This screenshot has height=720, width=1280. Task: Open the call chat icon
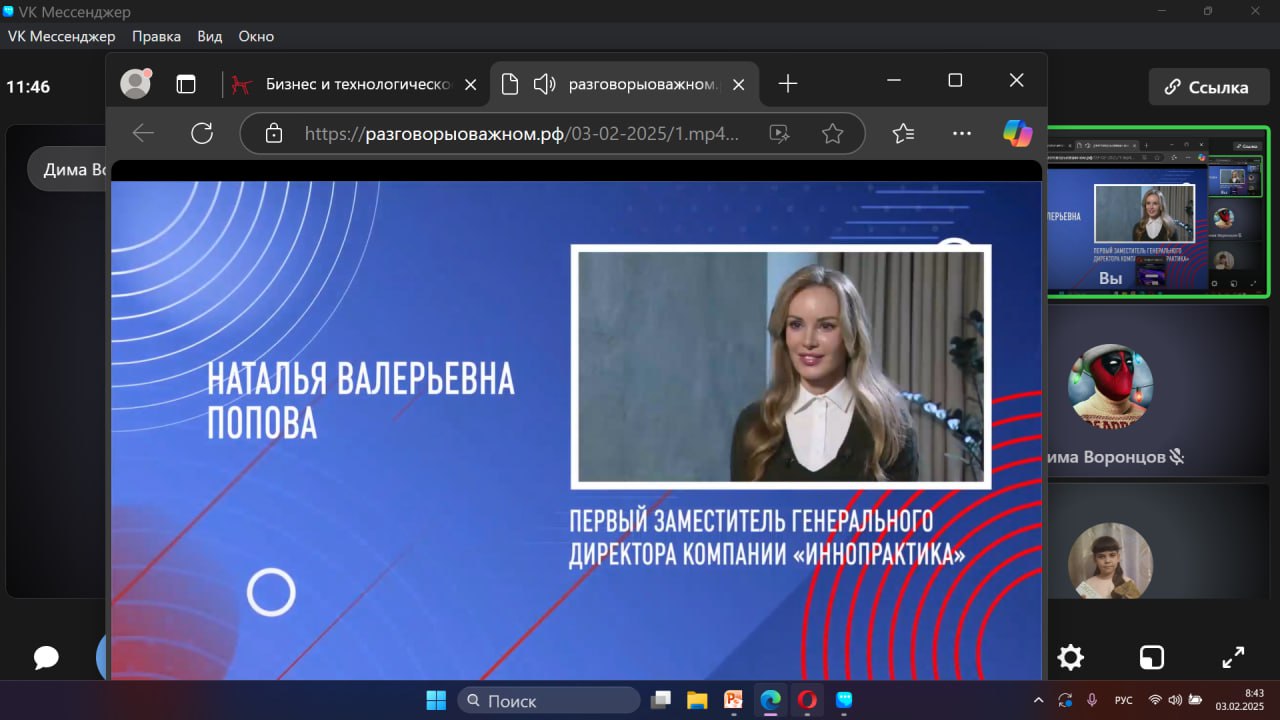46,657
